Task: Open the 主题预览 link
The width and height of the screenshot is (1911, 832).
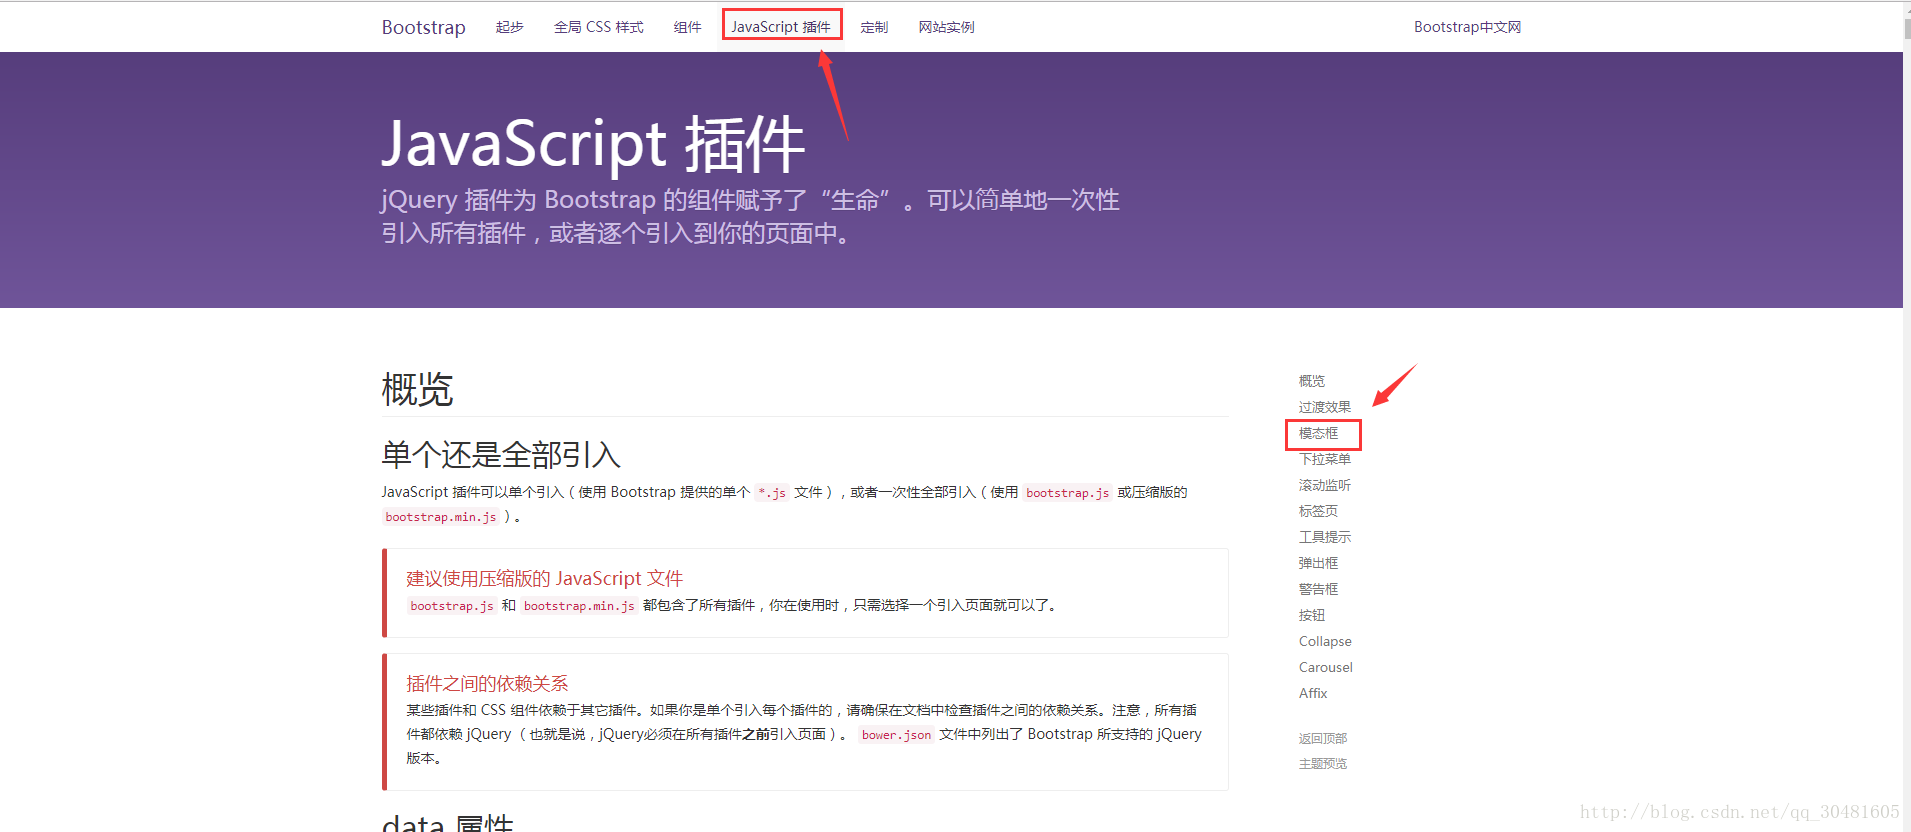Action: coord(1322,763)
